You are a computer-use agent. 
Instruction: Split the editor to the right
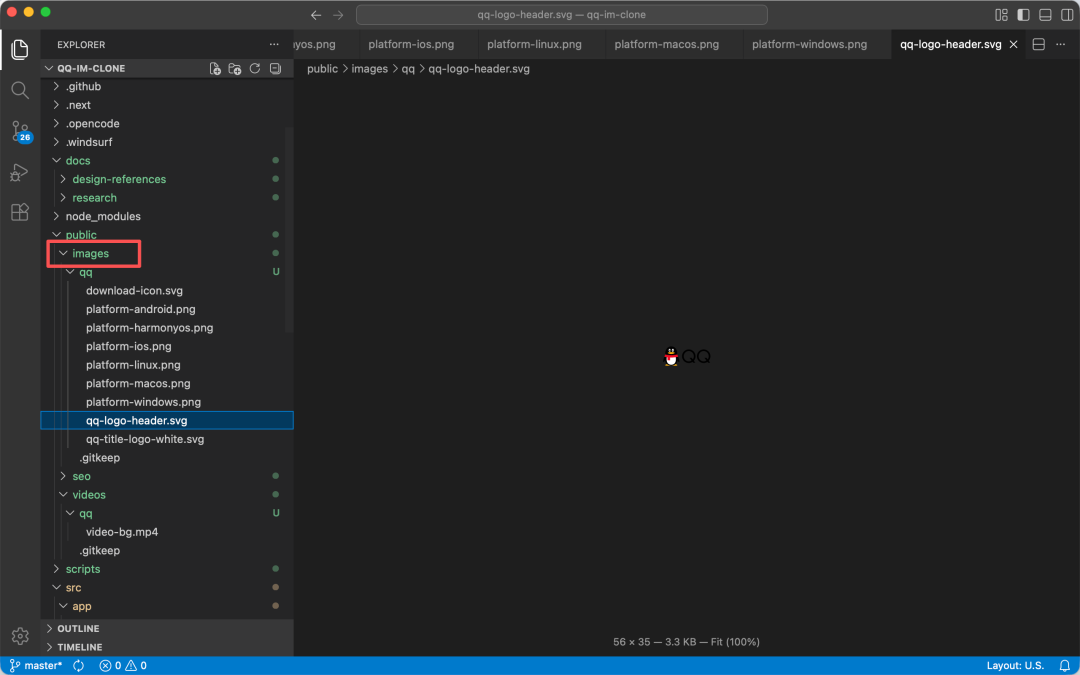tap(1039, 45)
